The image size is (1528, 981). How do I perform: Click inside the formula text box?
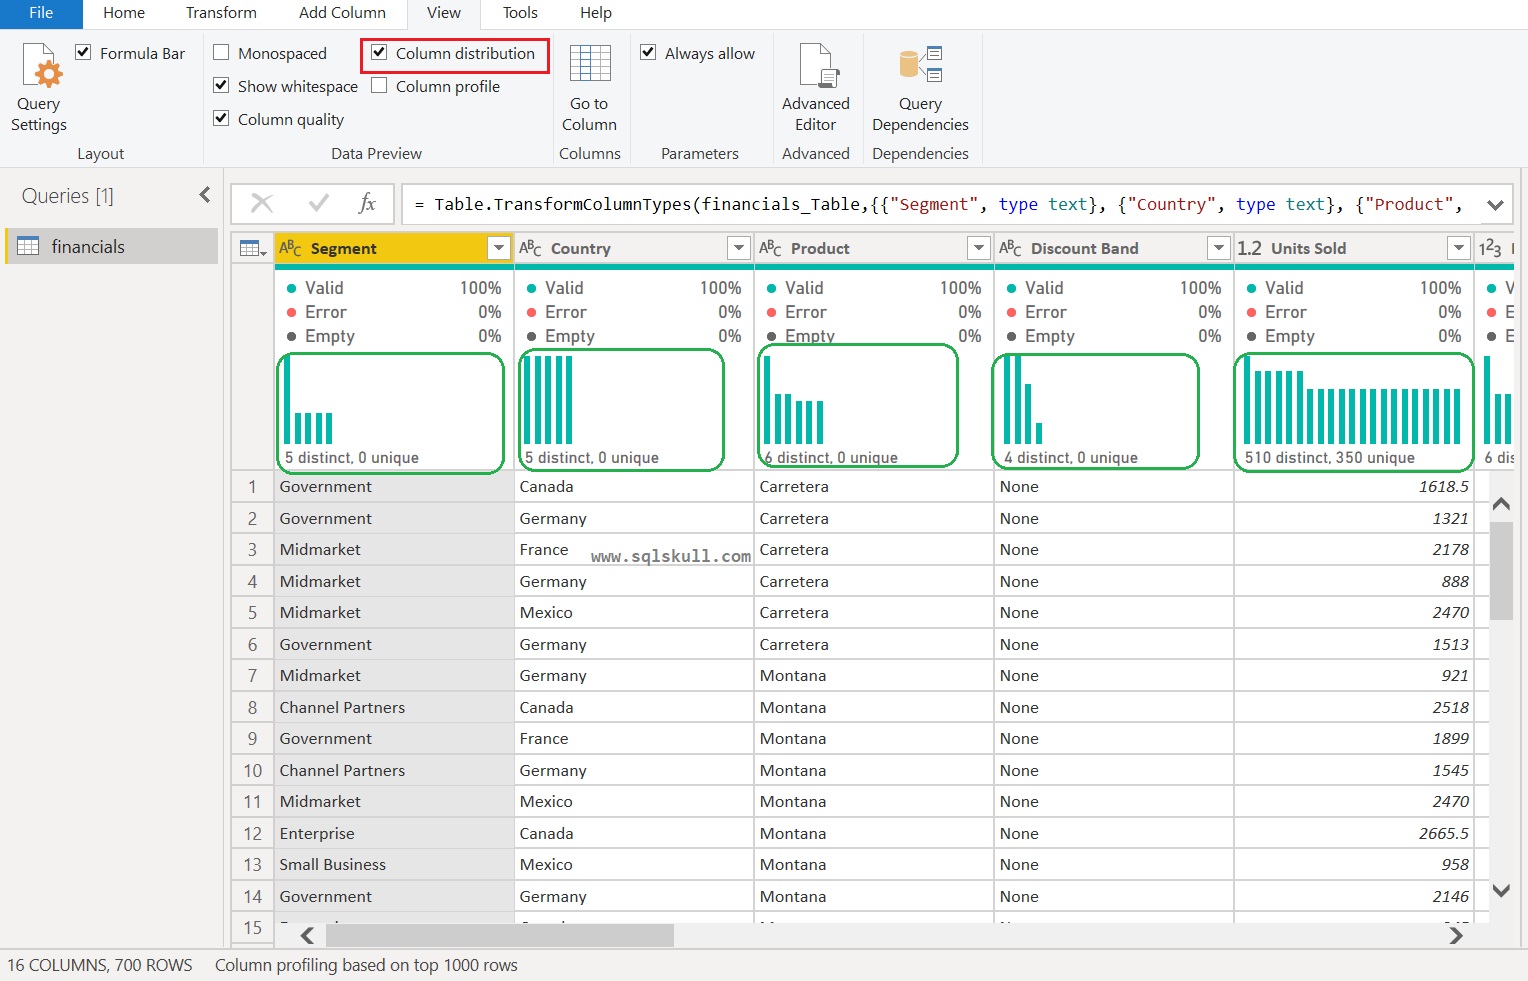pyautogui.click(x=940, y=204)
